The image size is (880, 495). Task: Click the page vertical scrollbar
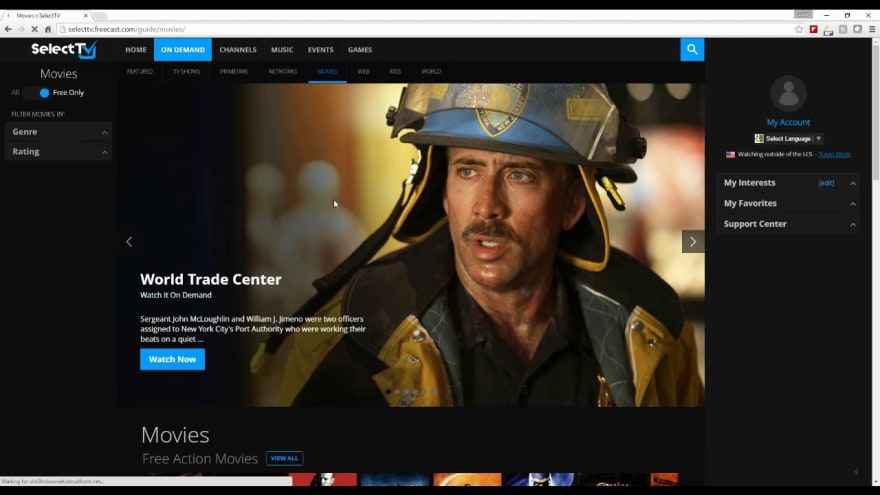click(x=876, y=262)
